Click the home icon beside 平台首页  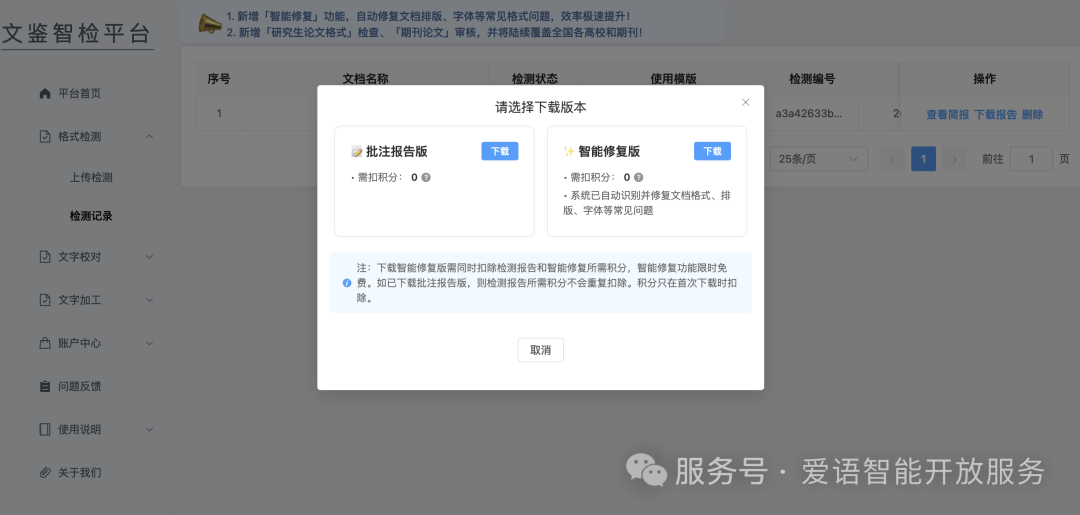coord(44,94)
